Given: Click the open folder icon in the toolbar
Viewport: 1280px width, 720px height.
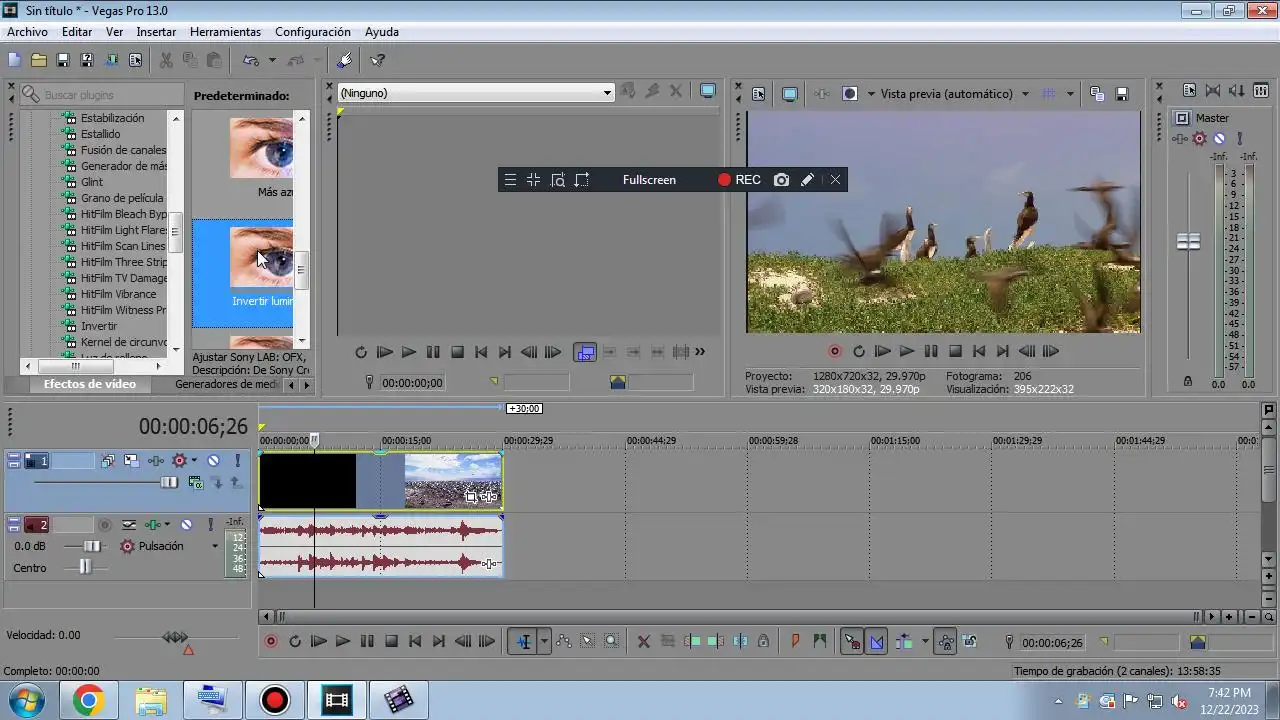Looking at the screenshot, I should pyautogui.click(x=38, y=60).
